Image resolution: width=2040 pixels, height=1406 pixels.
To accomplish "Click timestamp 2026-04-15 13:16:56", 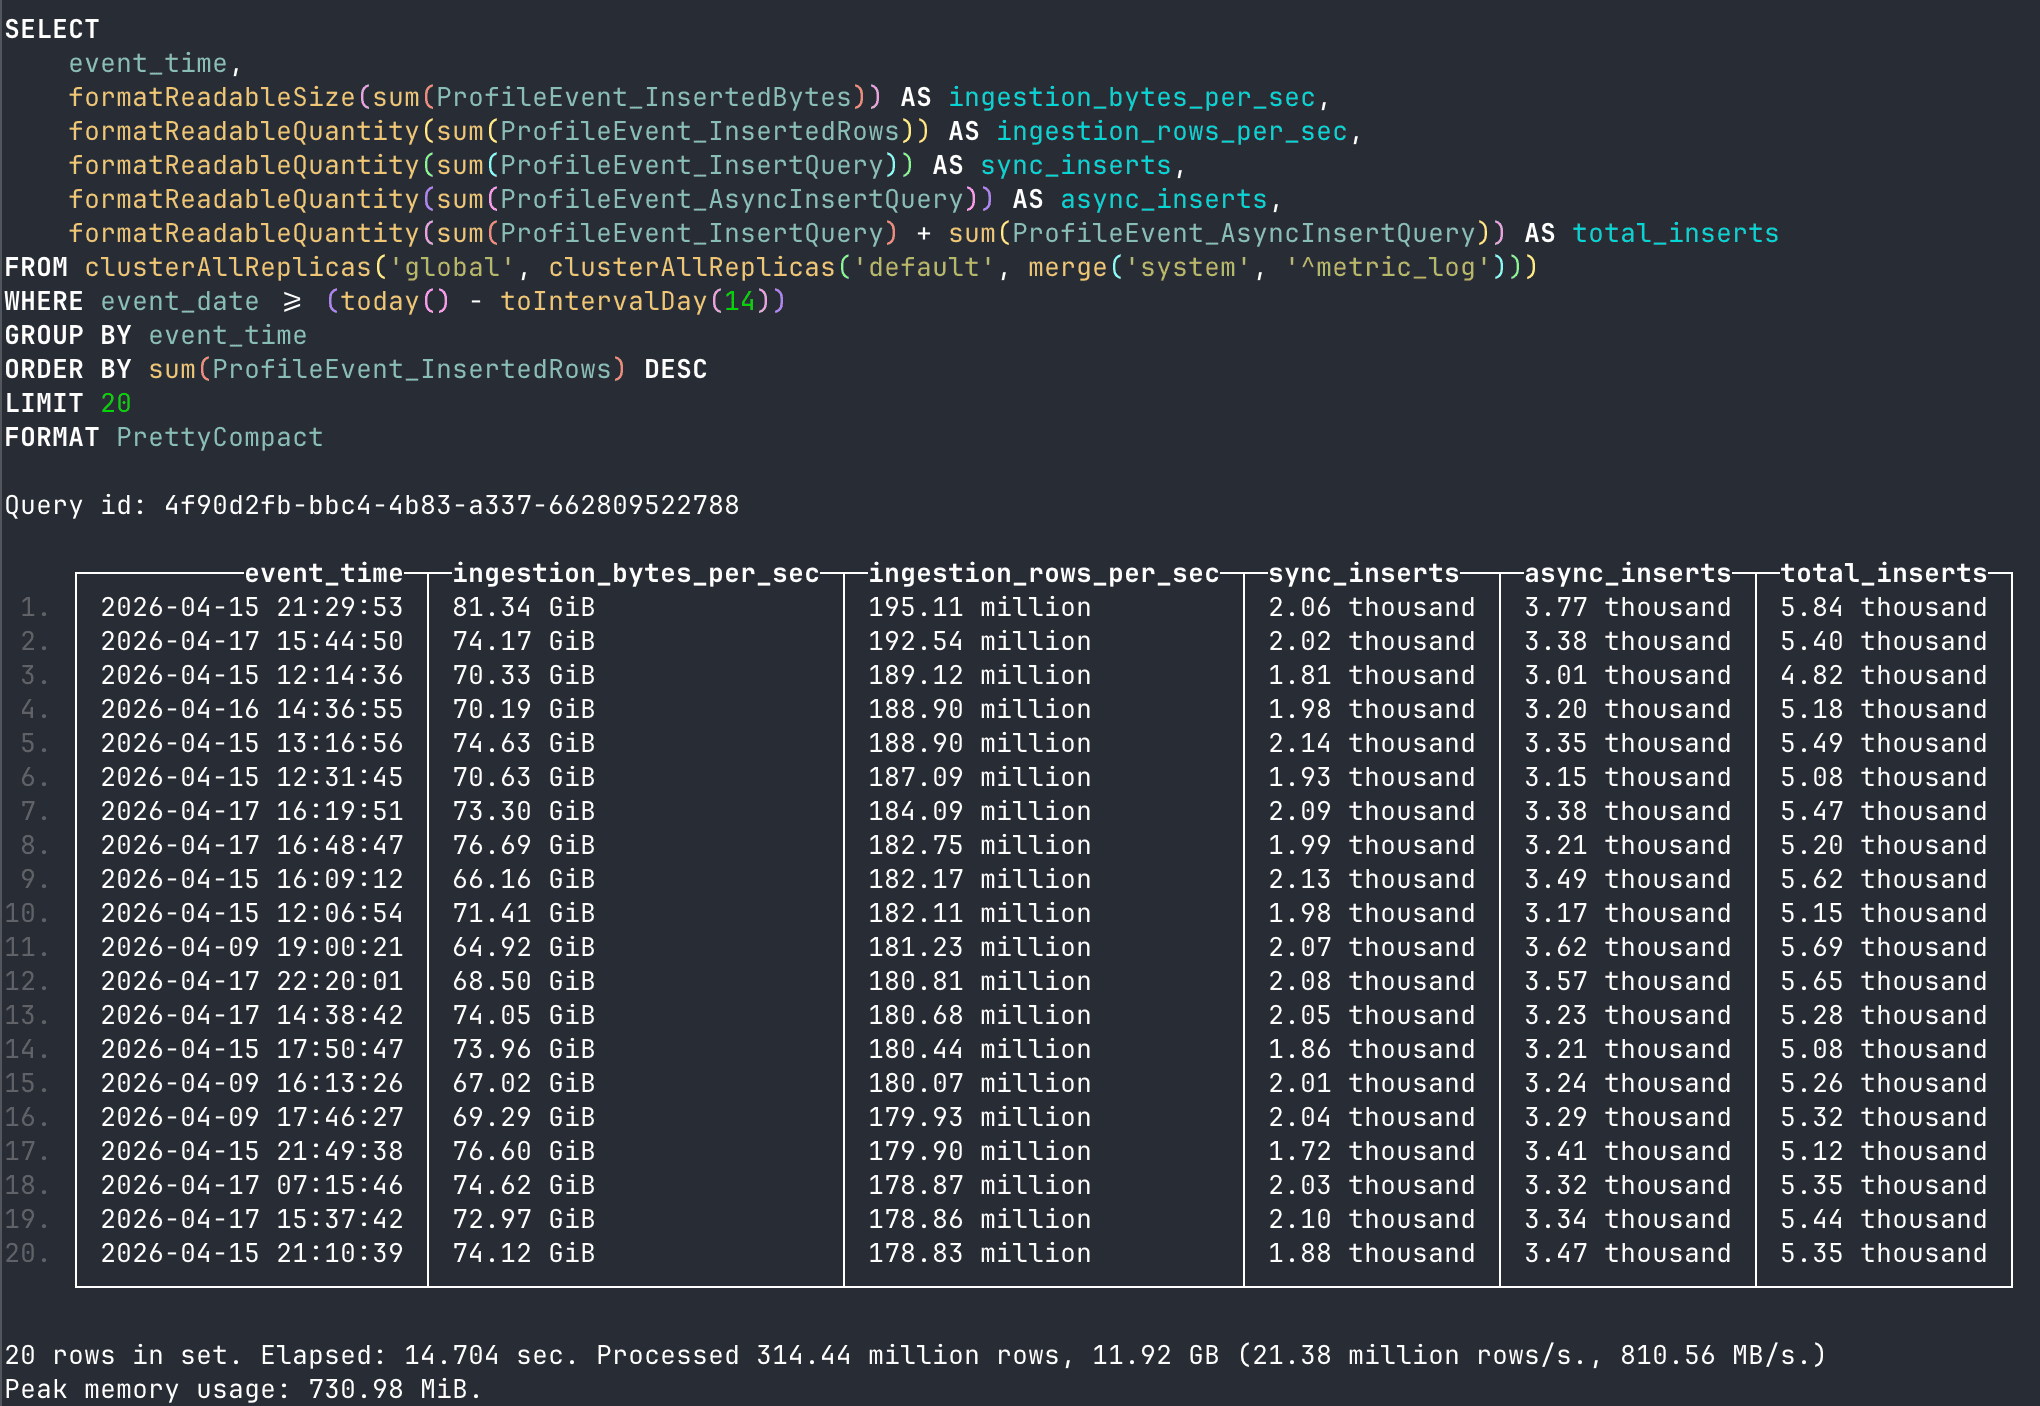I will 252,743.
